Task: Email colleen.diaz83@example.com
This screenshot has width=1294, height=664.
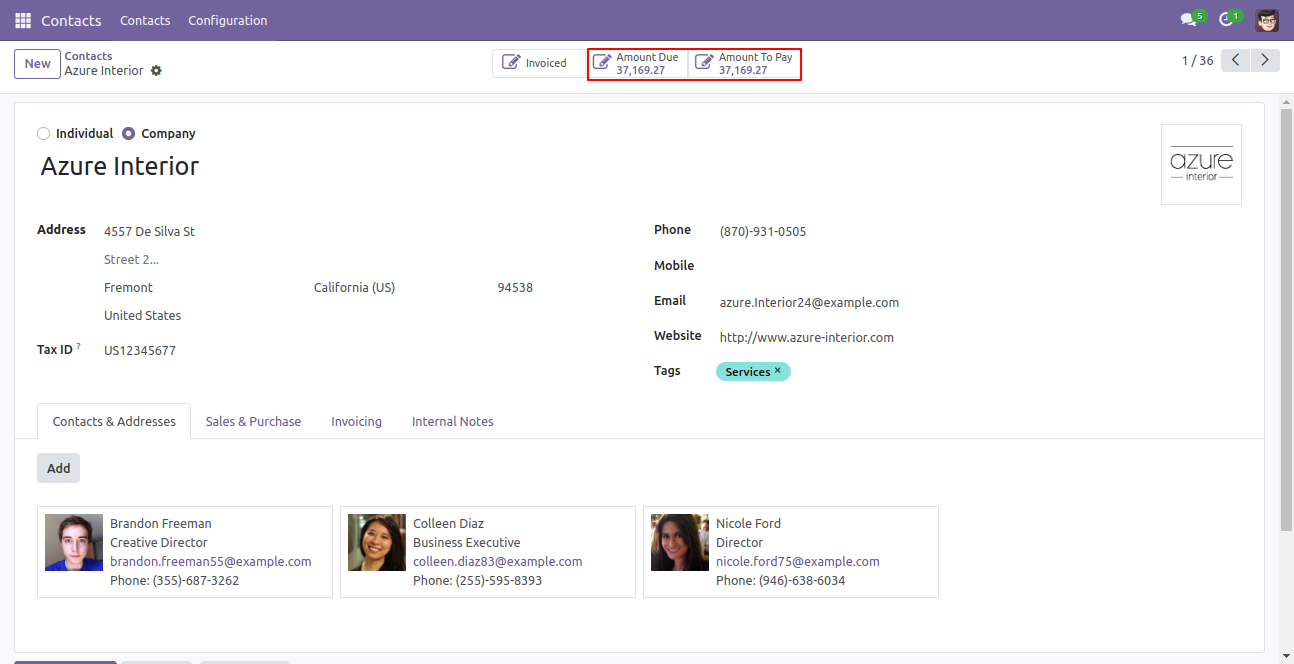Action: pyautogui.click(x=498, y=562)
